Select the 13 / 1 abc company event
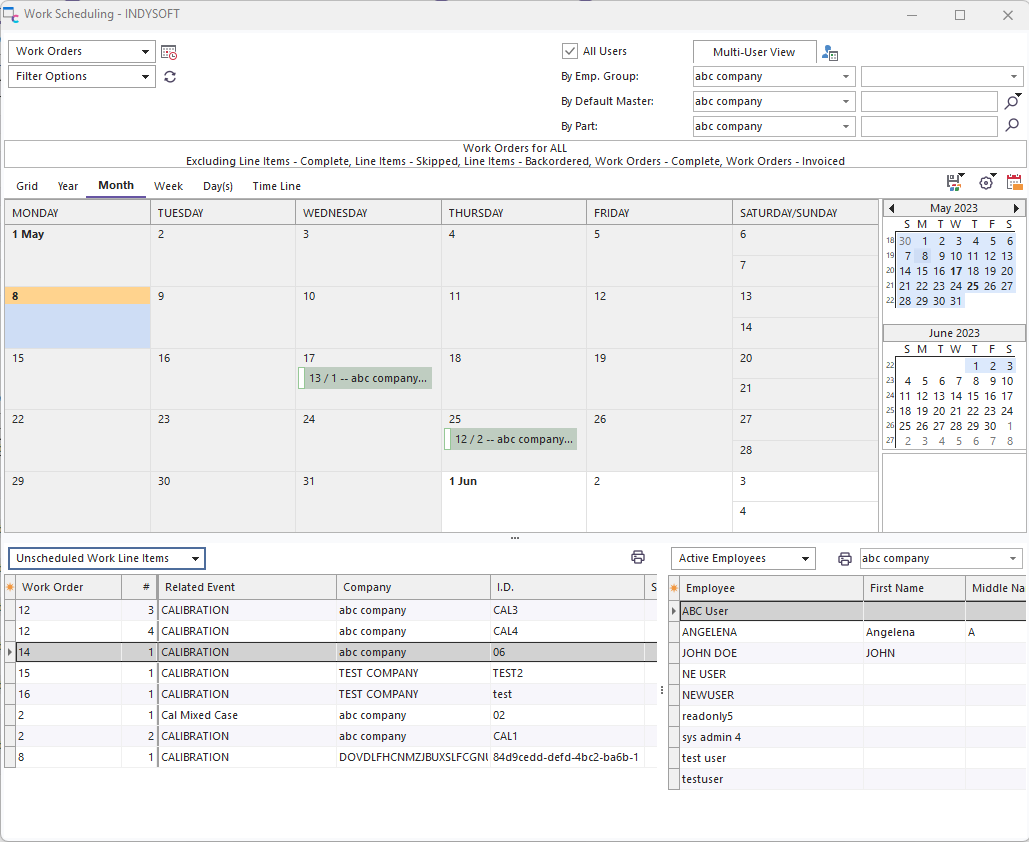 [x=366, y=378]
